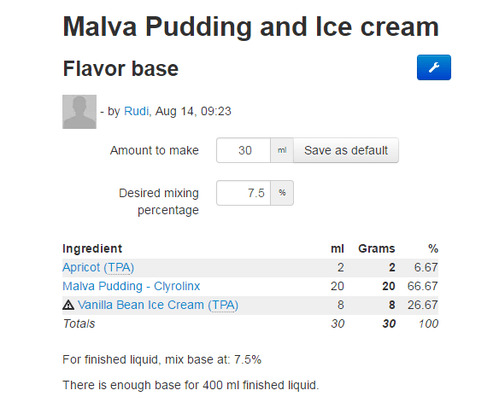Click the Ingredient column header
499x402 pixels.
click(92, 249)
